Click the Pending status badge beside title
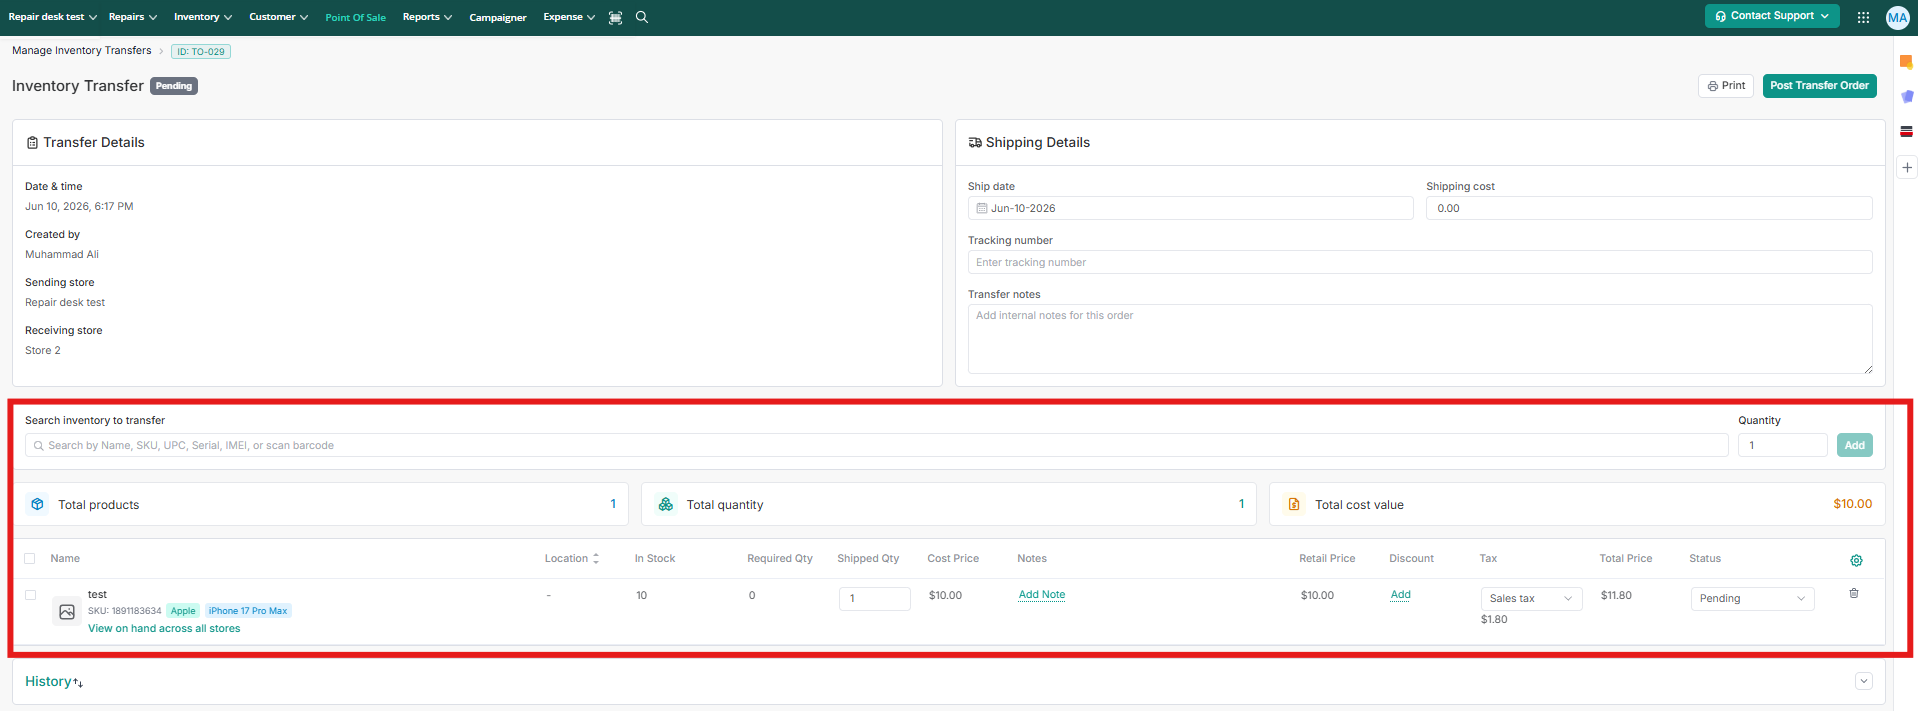This screenshot has height=711, width=1918. 174,86
